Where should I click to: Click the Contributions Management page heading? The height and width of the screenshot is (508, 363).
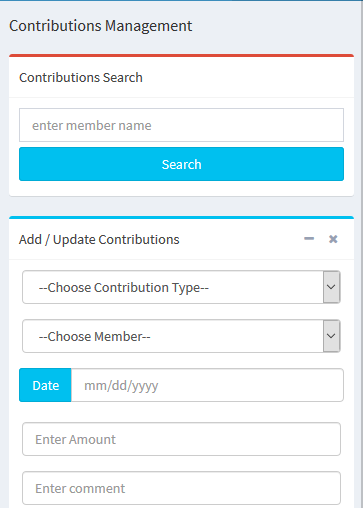(100, 26)
